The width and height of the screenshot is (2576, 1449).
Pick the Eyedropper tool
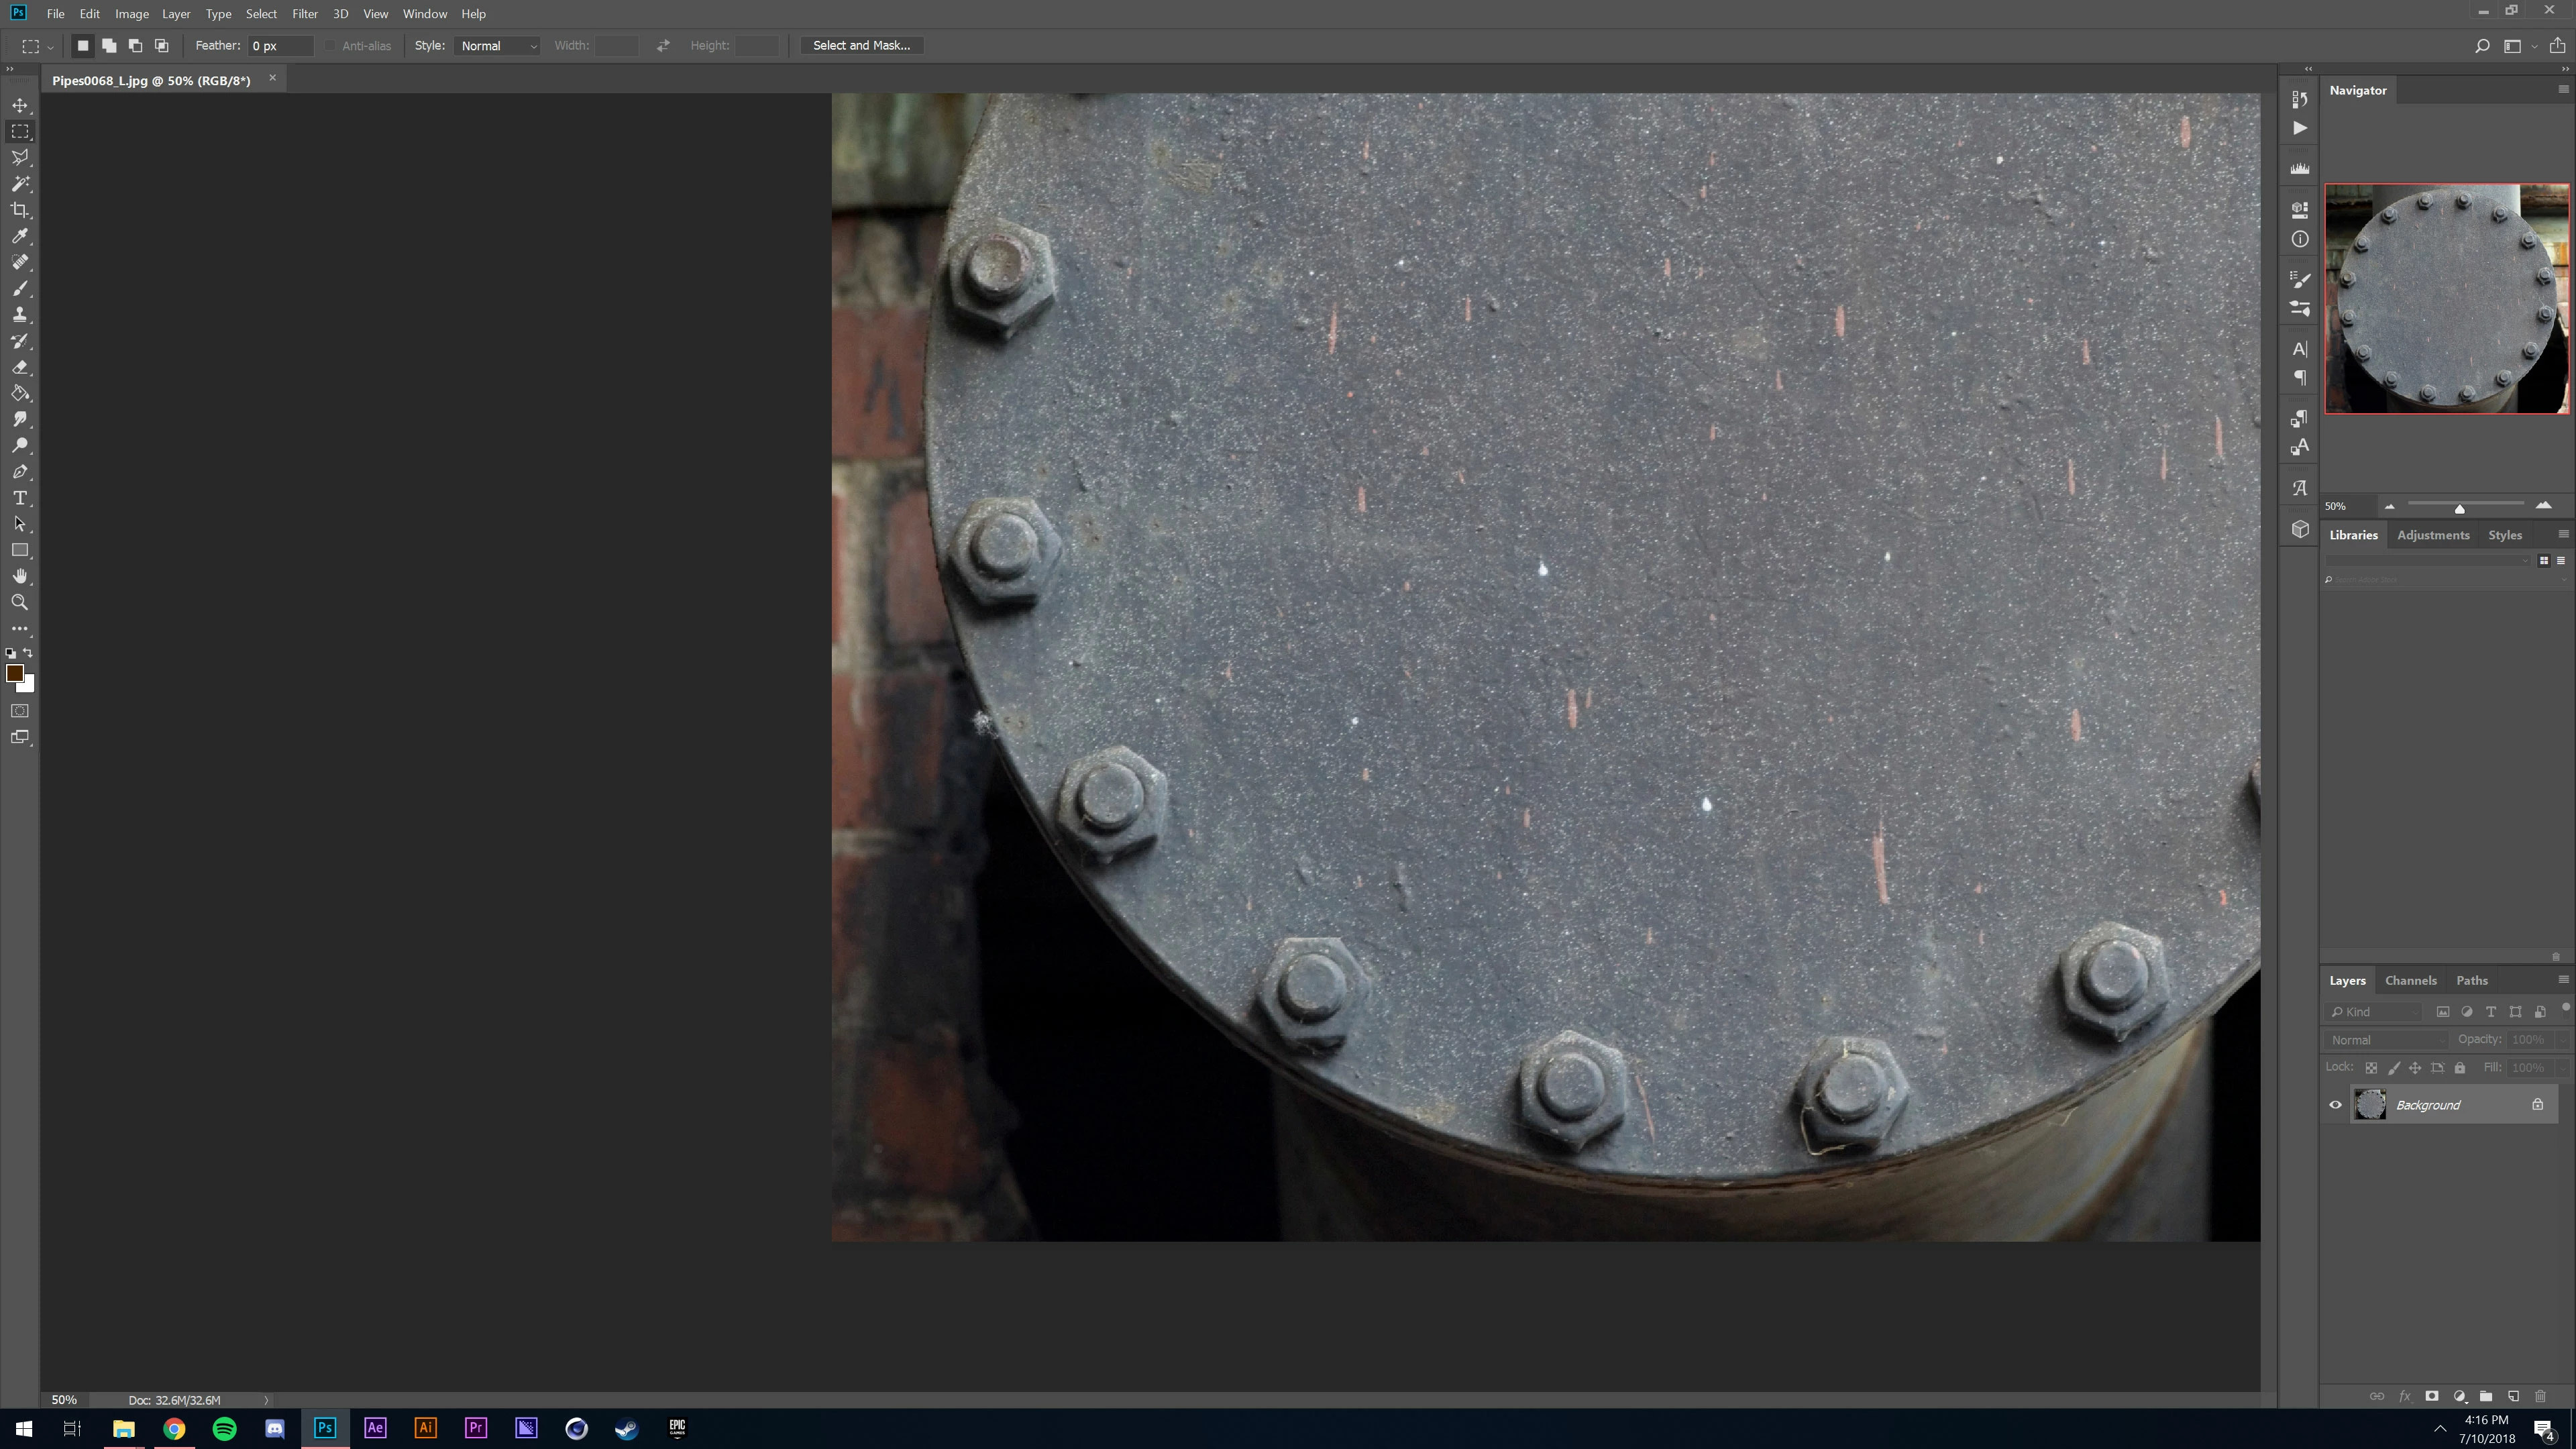point(20,236)
